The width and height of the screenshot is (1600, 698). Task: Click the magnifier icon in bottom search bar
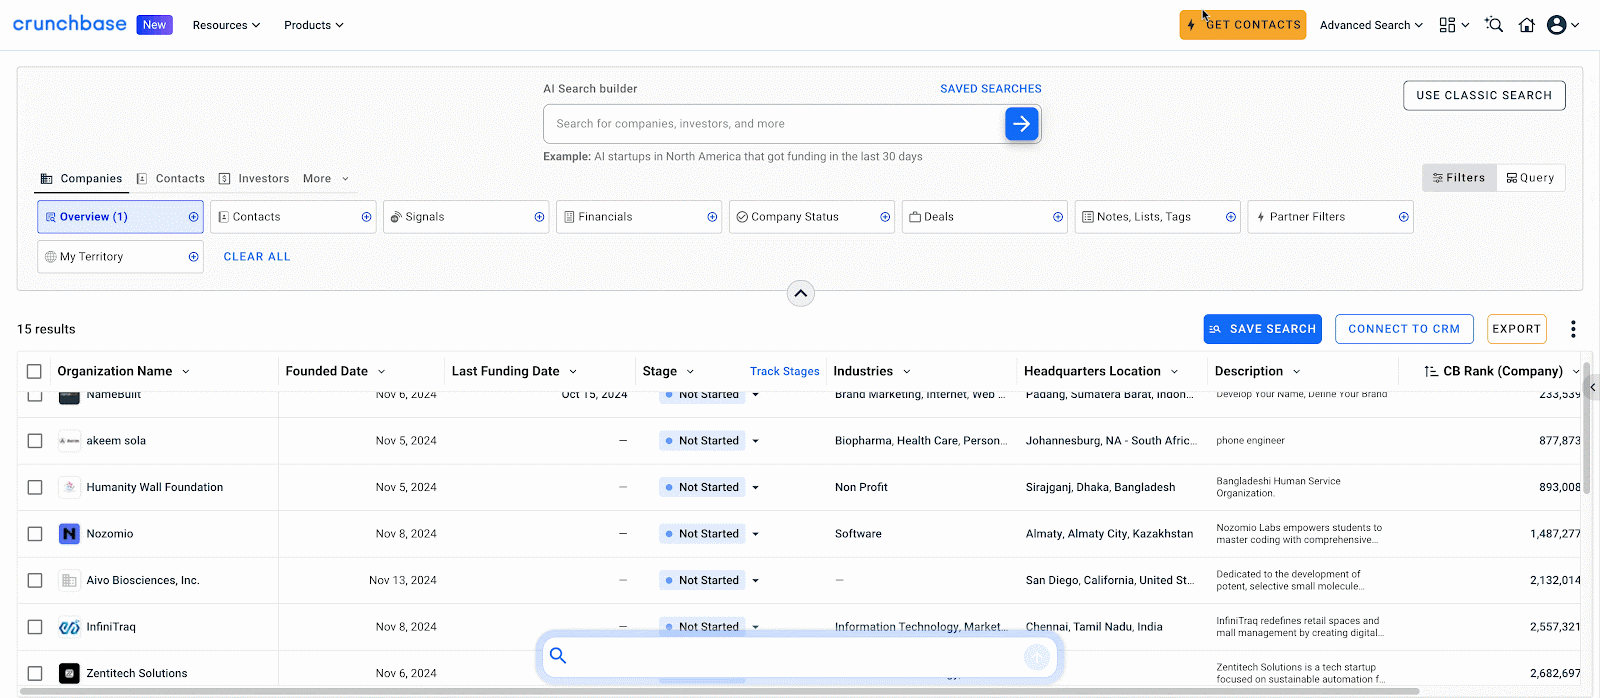coord(558,656)
